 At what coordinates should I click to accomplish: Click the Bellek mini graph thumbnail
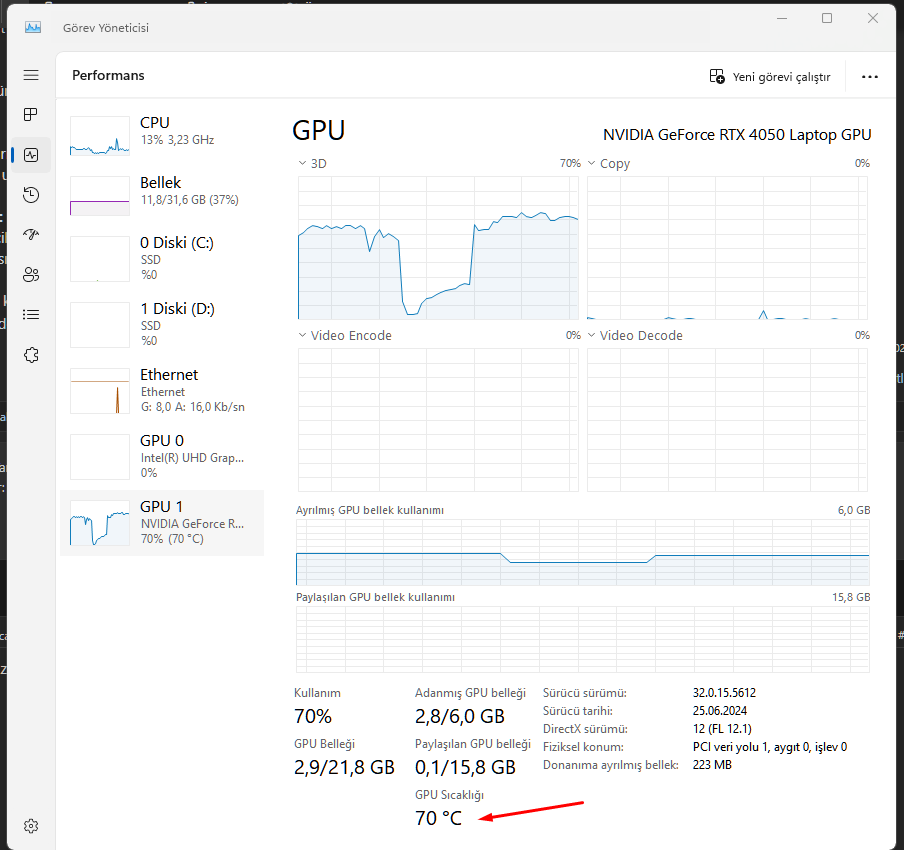coord(100,196)
